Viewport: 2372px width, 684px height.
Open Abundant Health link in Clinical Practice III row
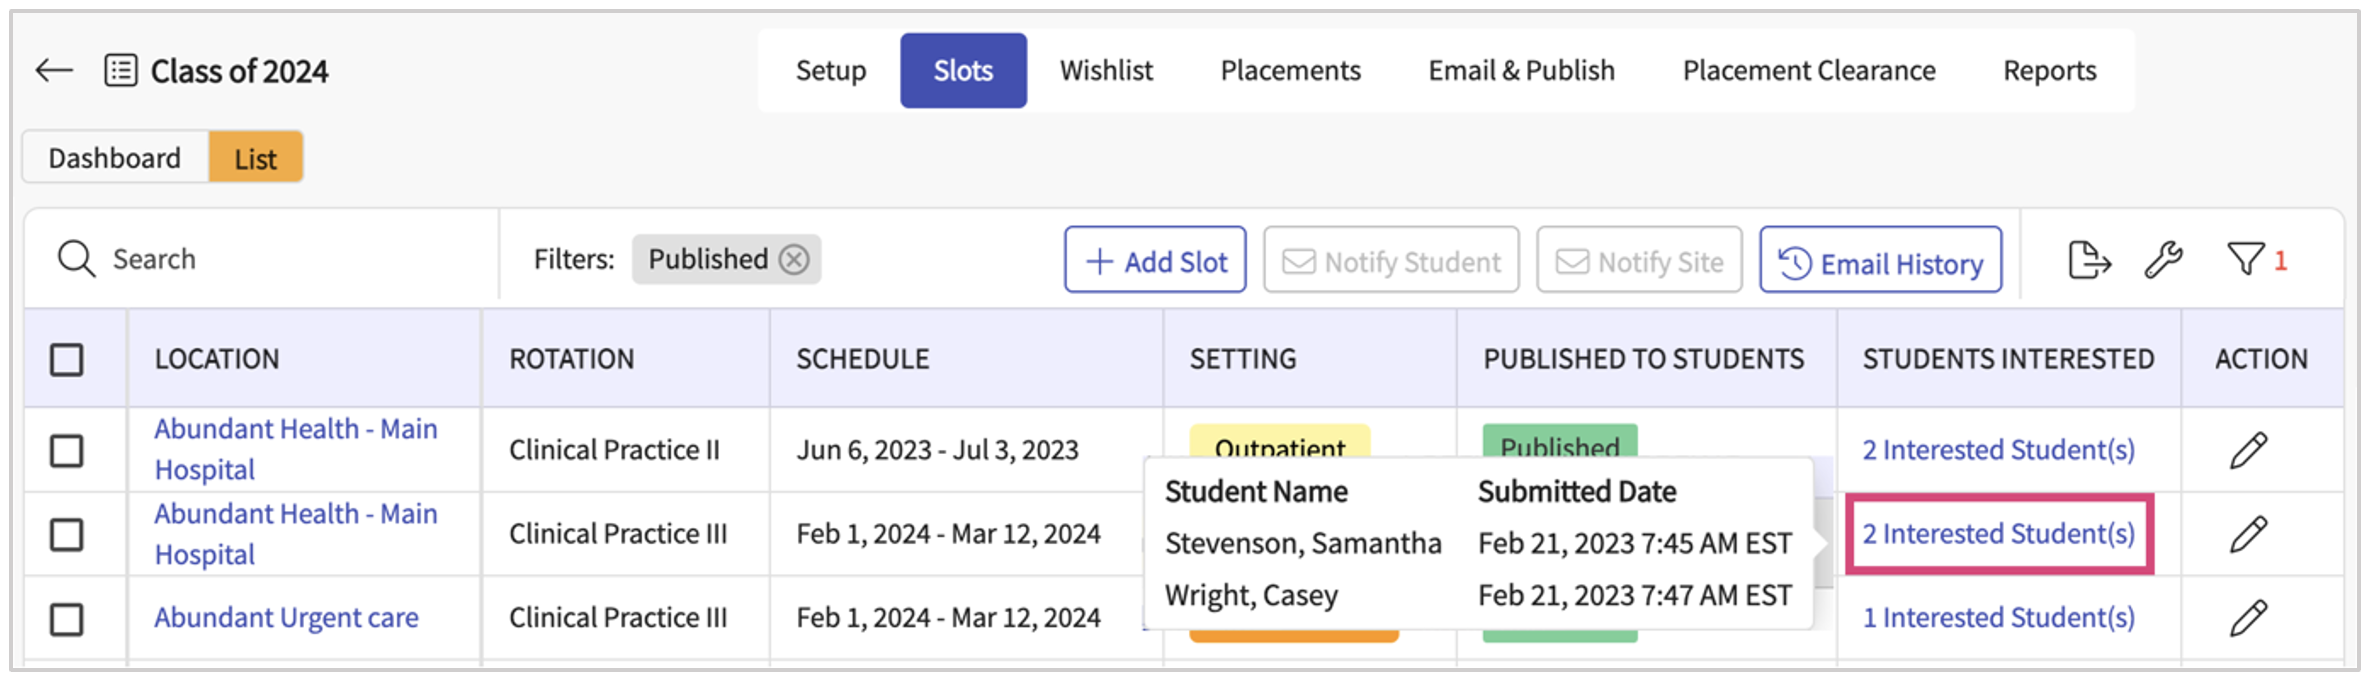coord(296,534)
